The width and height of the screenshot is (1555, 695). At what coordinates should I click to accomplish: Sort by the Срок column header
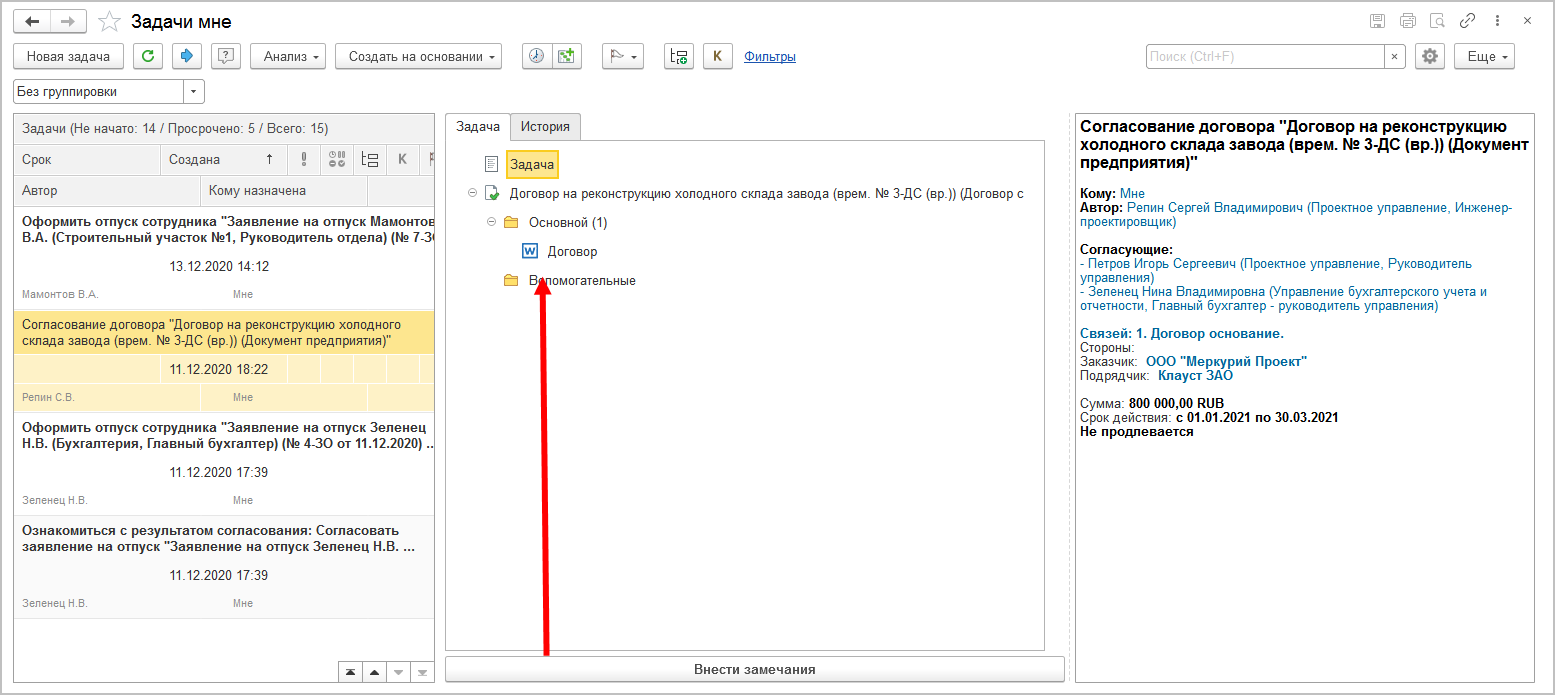point(88,159)
